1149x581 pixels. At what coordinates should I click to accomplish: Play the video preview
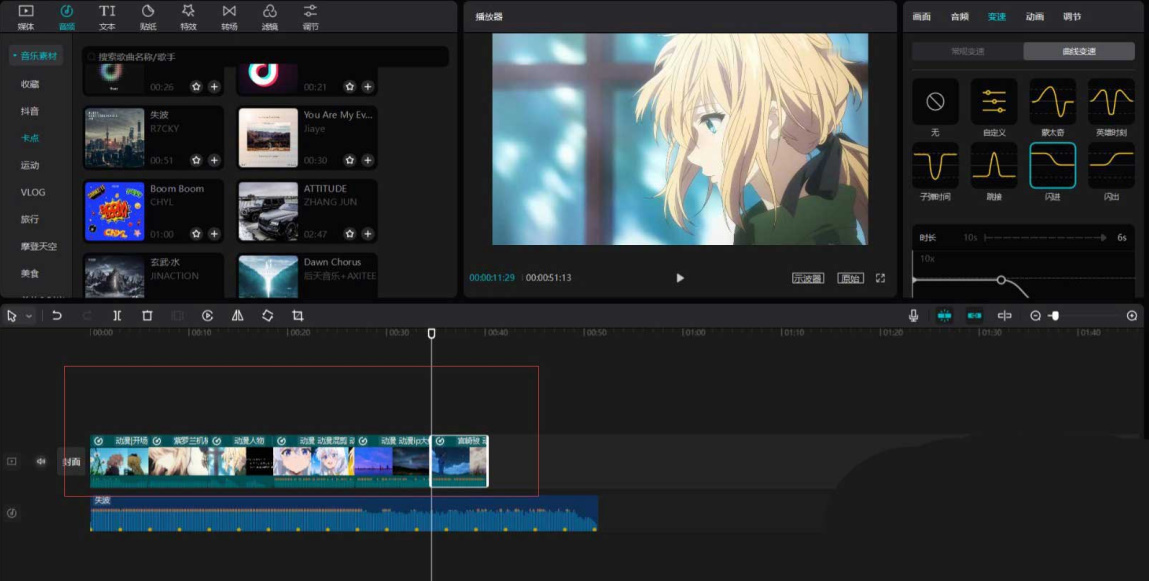680,278
